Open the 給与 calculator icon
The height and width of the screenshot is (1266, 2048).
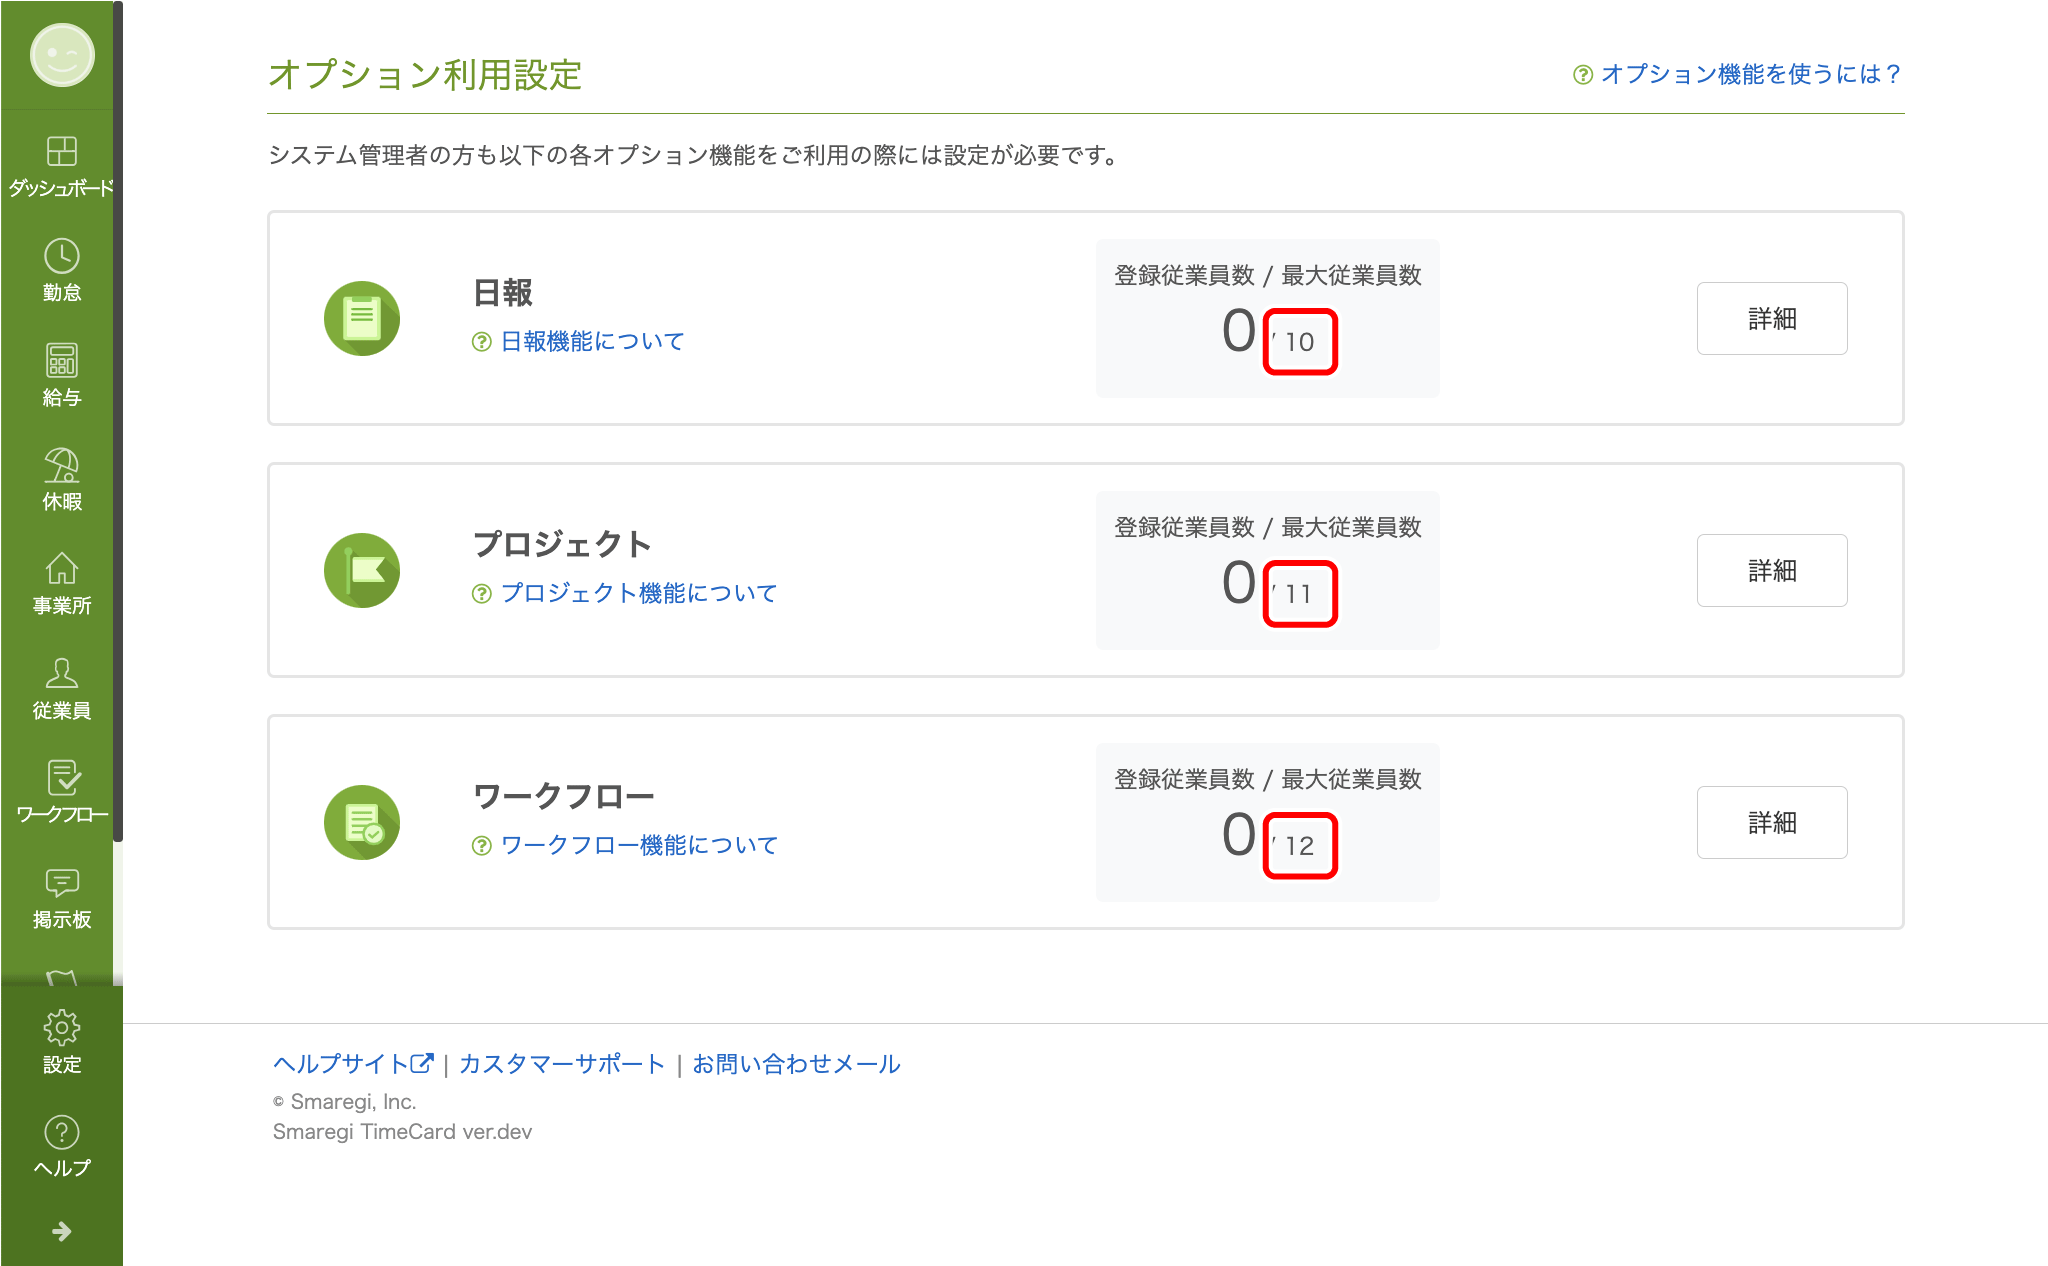(x=62, y=360)
